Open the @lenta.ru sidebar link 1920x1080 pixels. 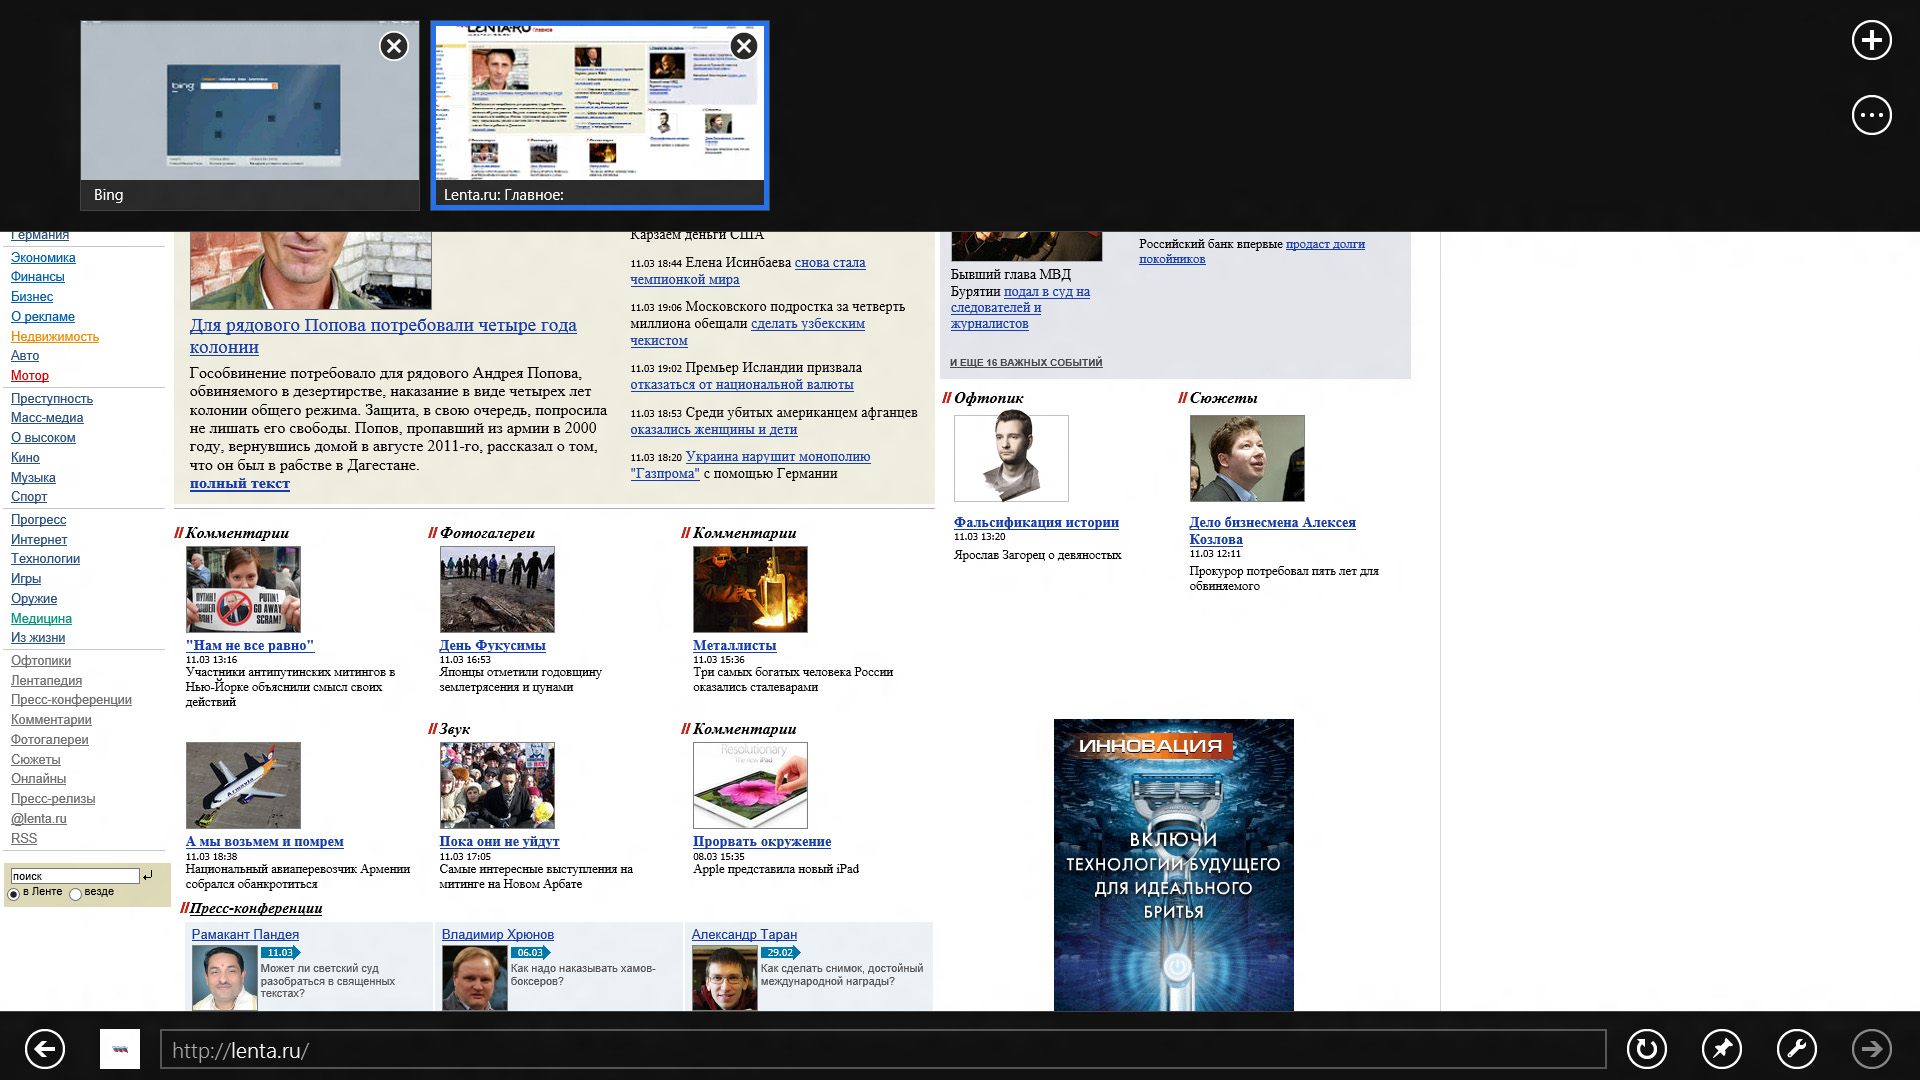[x=39, y=819]
